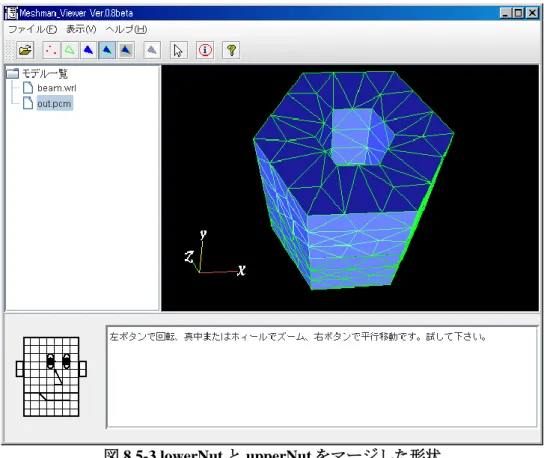Screen dimensions: 544x458
Task: Select the arrow pointer tool
Action: point(178,50)
